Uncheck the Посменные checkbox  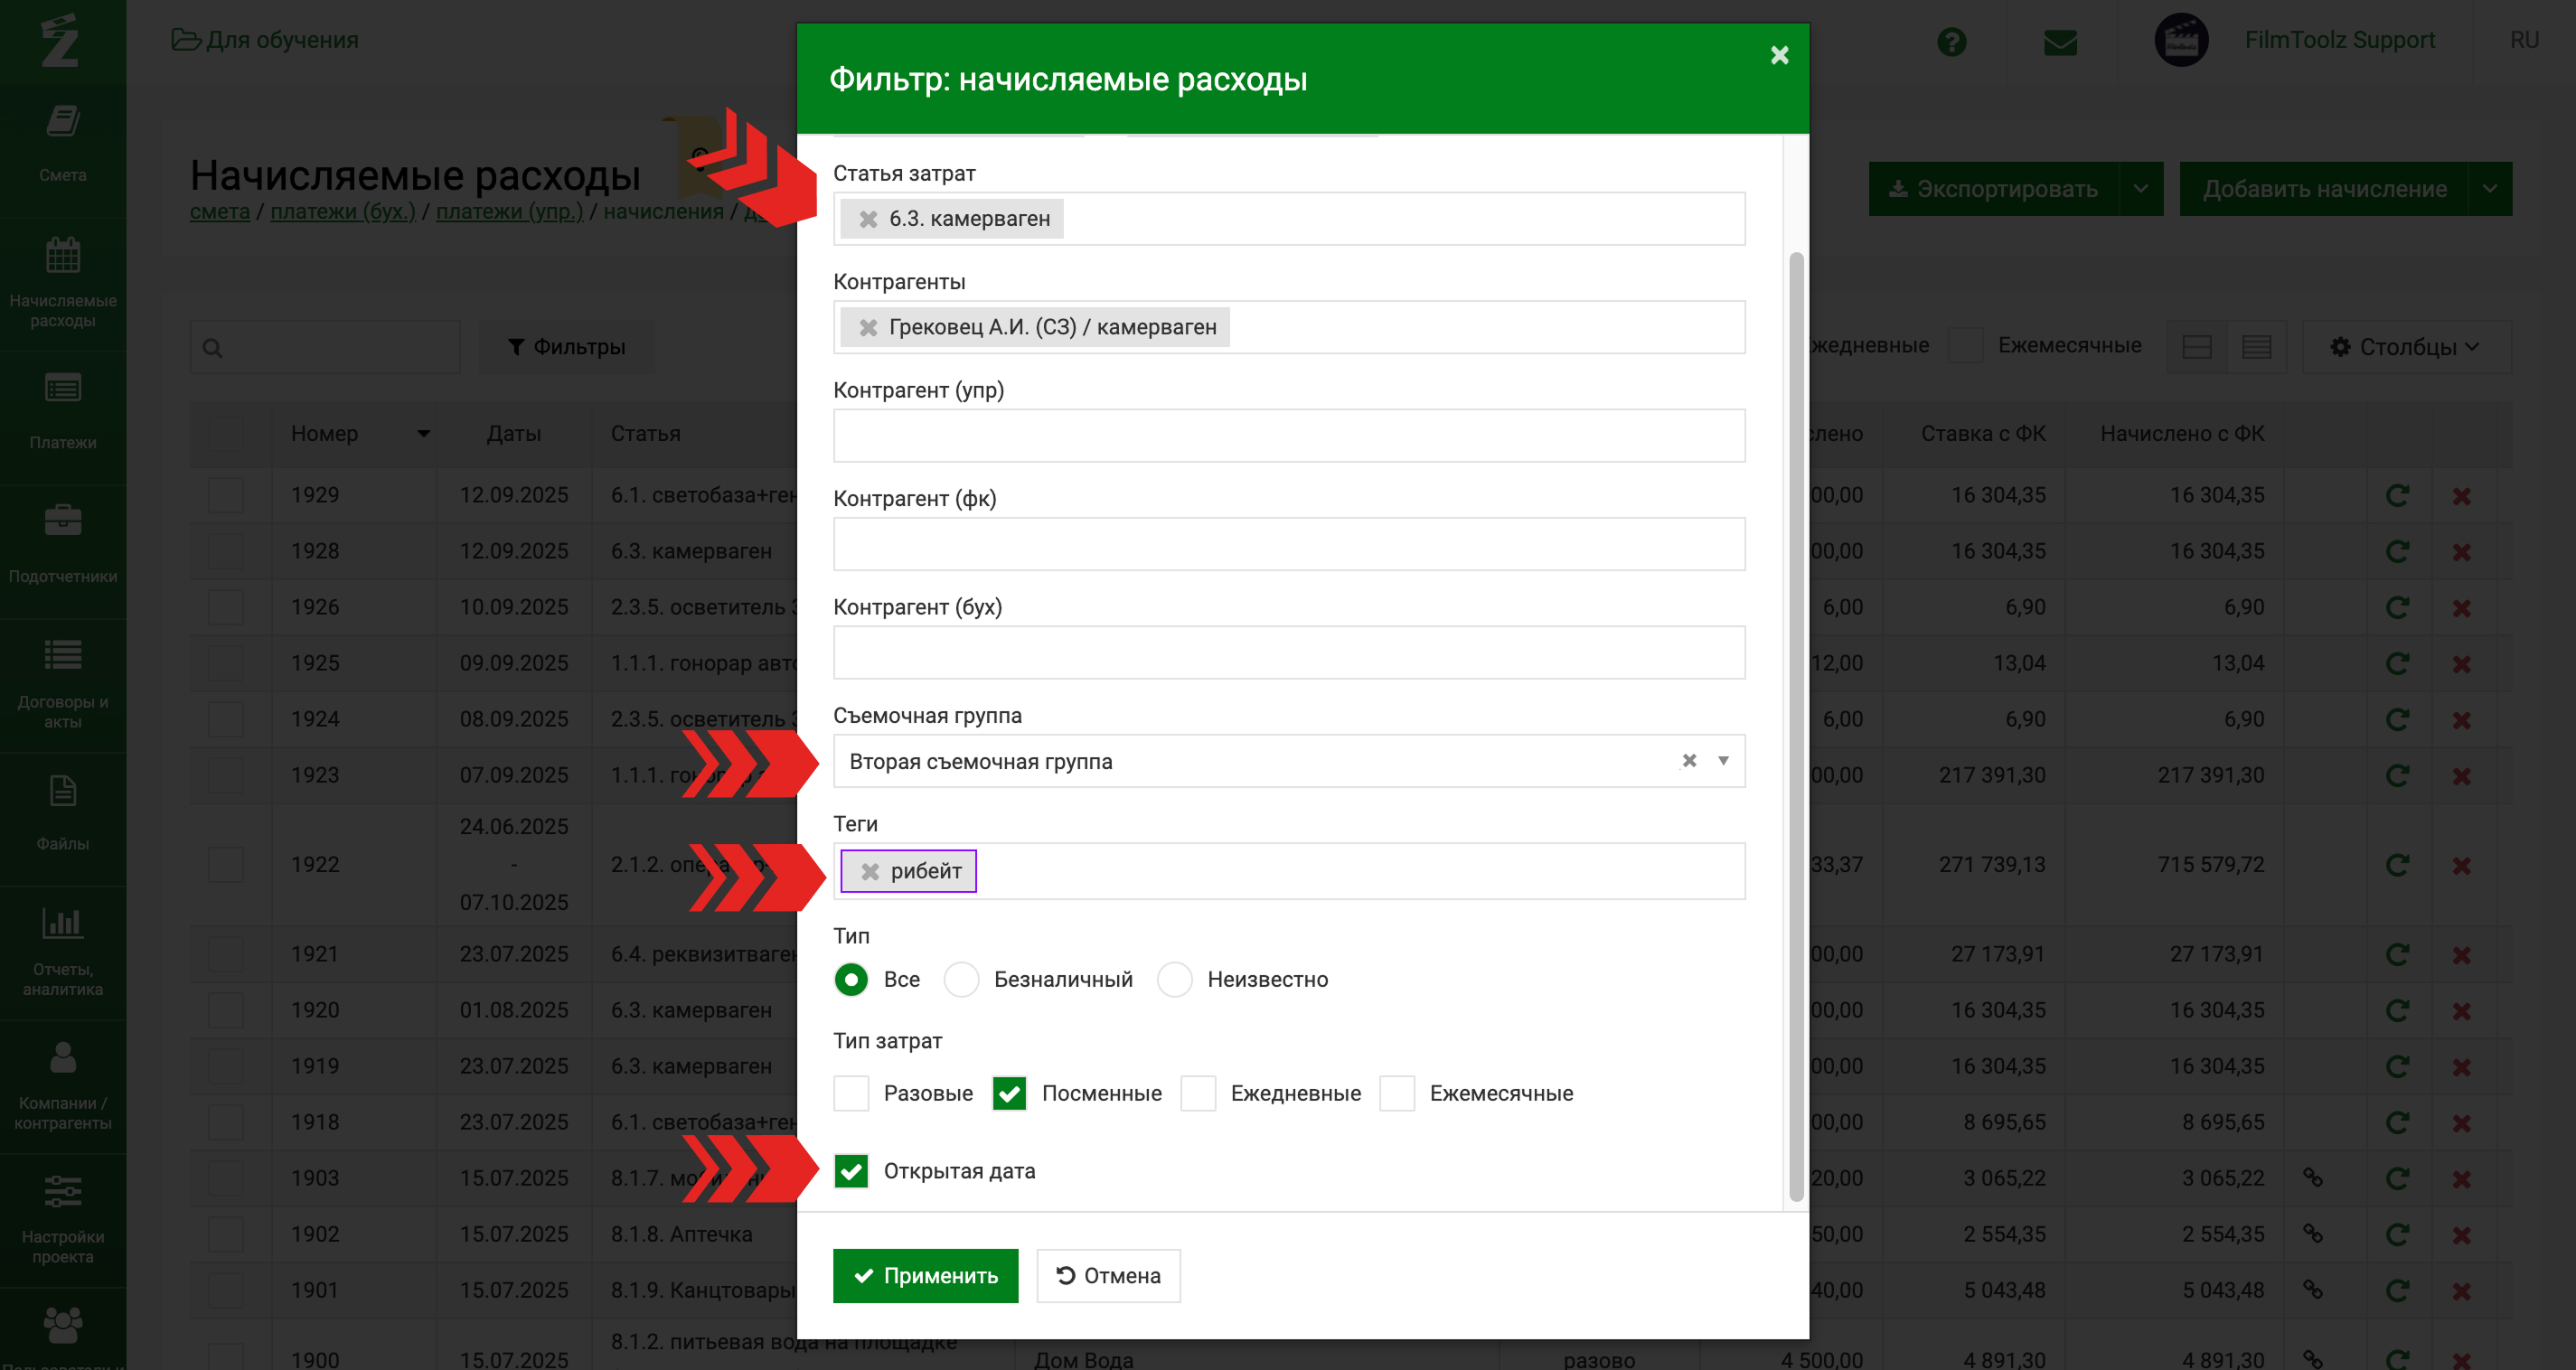coord(1009,1094)
